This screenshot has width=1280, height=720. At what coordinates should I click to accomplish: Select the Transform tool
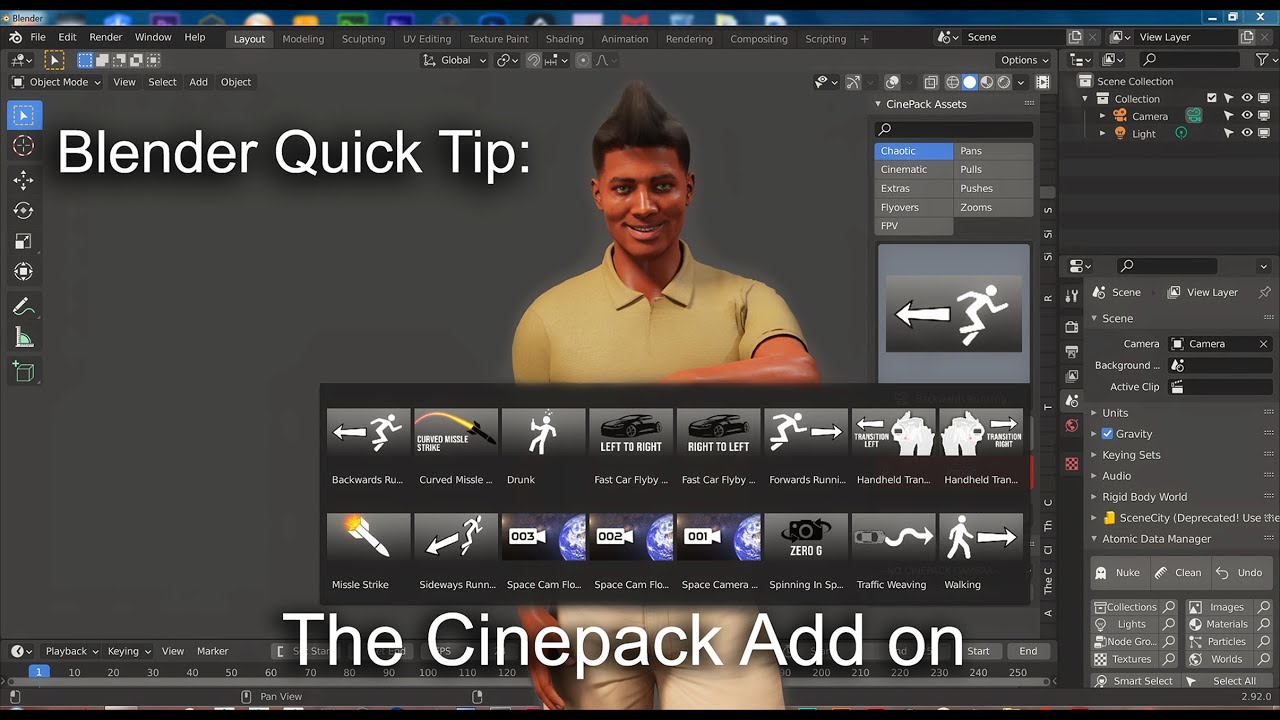tap(24, 271)
